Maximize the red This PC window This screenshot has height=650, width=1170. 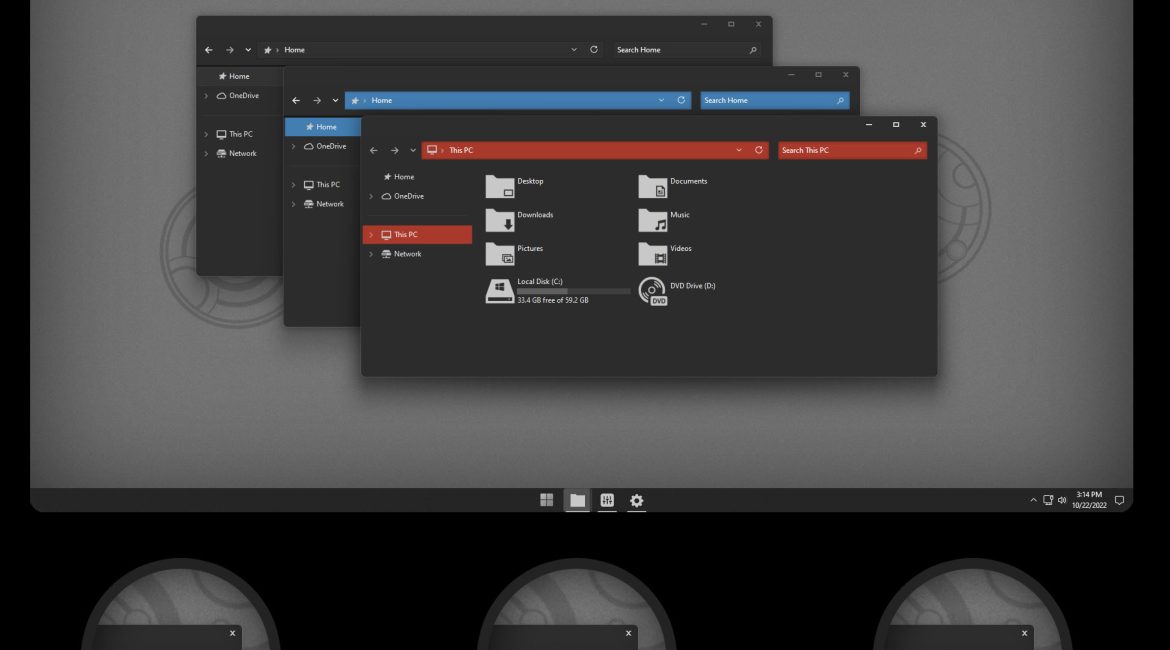pos(895,125)
